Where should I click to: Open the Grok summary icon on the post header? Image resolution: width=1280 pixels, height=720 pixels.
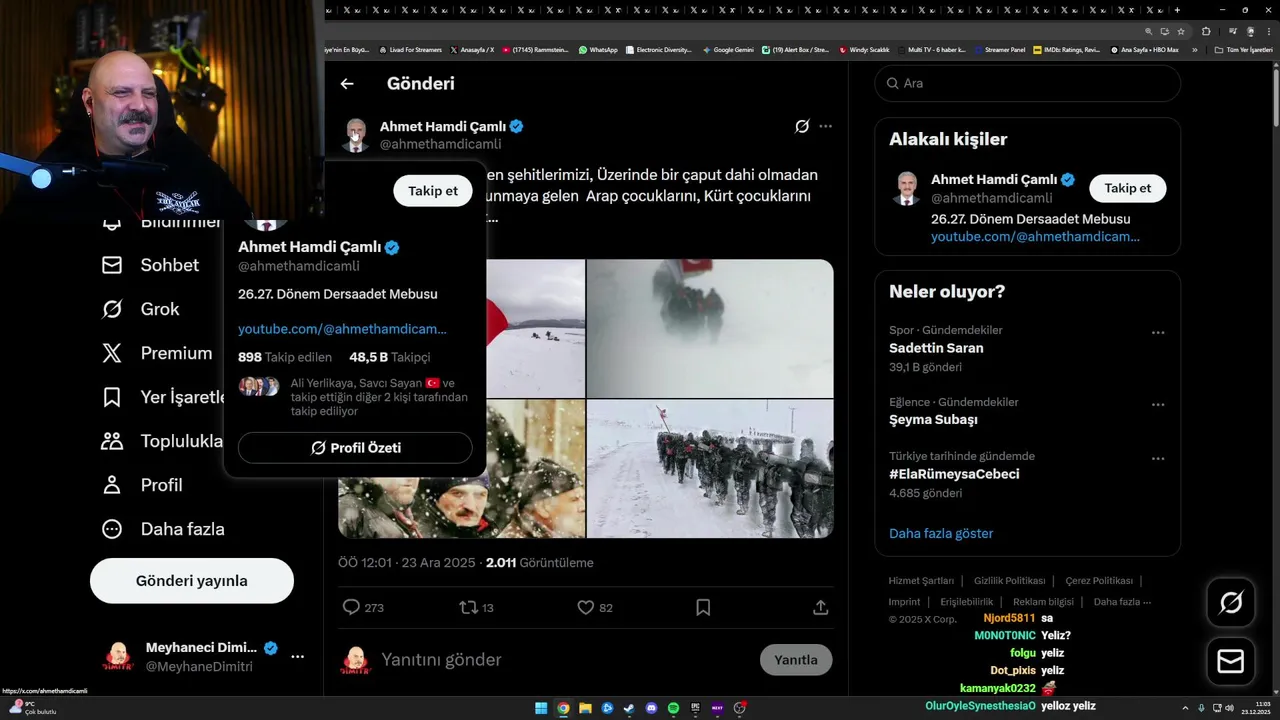(802, 126)
